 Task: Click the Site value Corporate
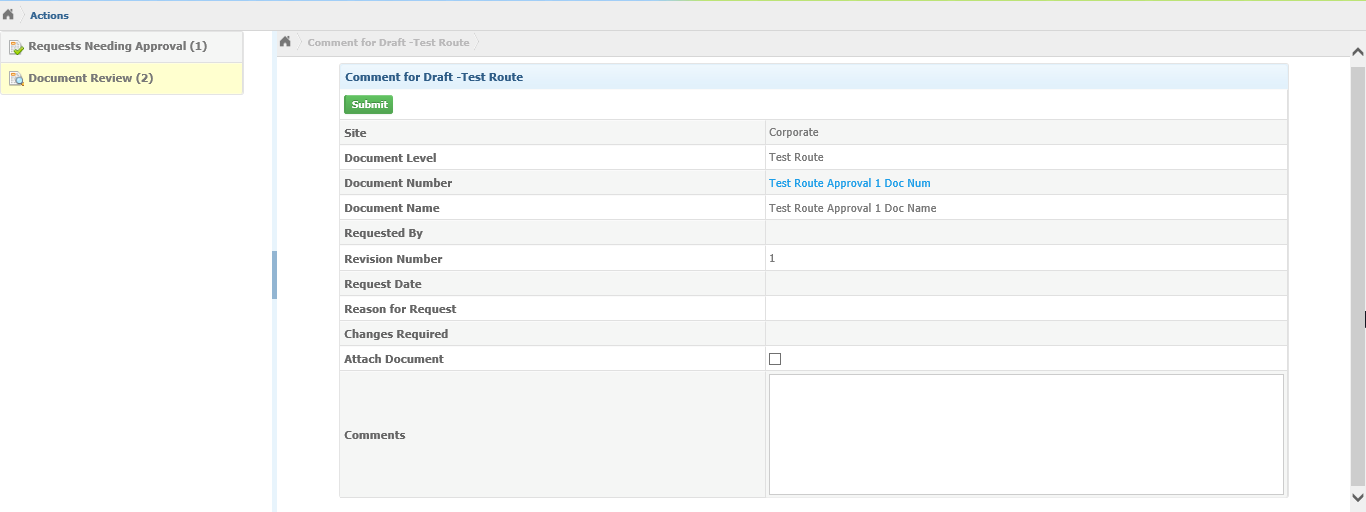point(793,132)
